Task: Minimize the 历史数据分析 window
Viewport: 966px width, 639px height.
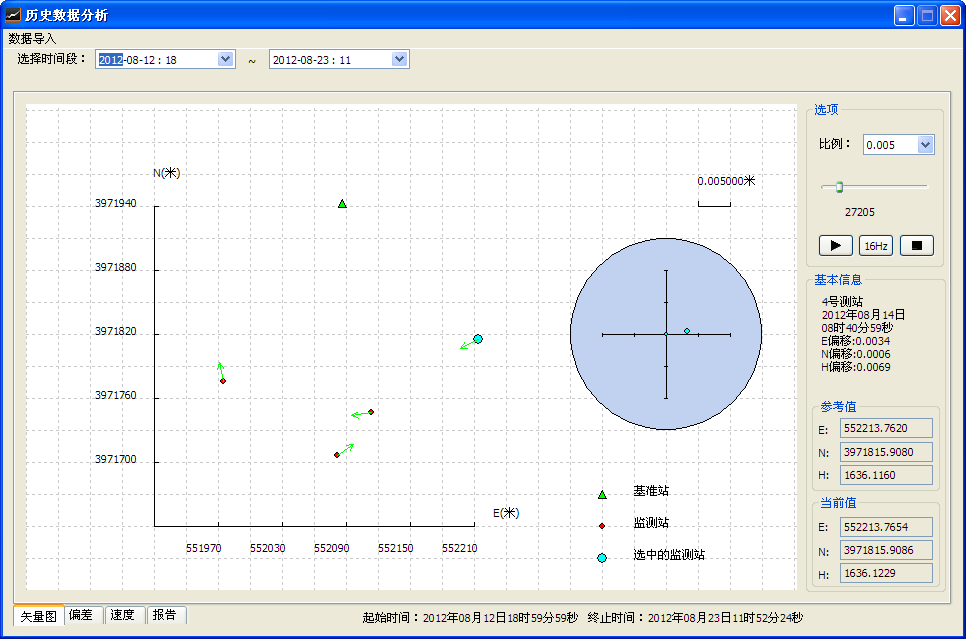Action: coord(904,15)
